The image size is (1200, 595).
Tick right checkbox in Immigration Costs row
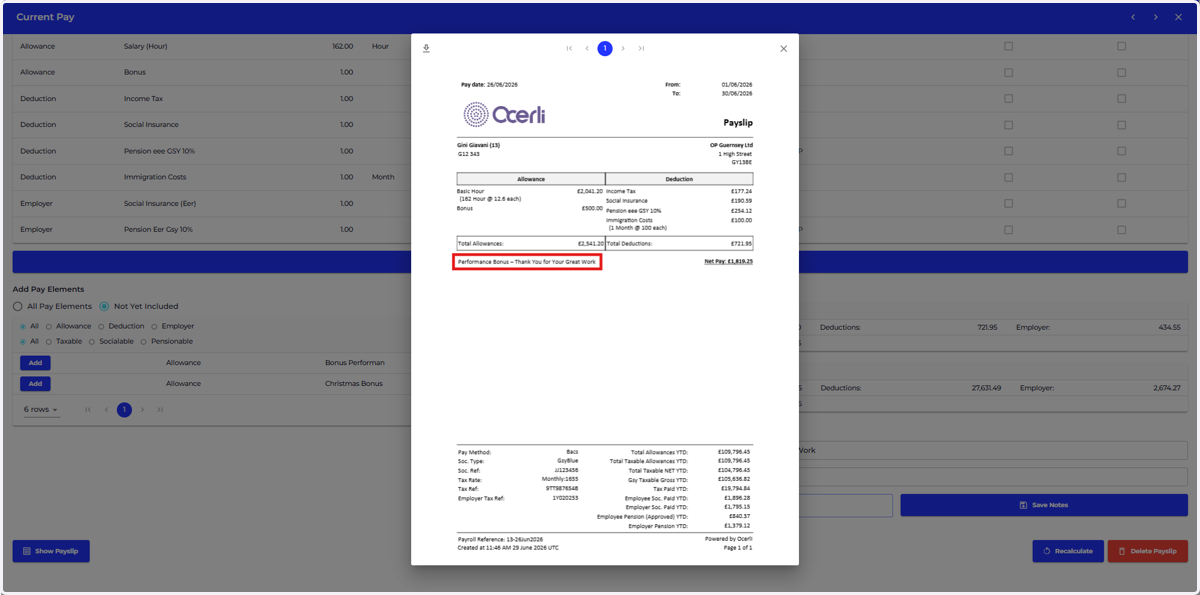[x=1121, y=177]
